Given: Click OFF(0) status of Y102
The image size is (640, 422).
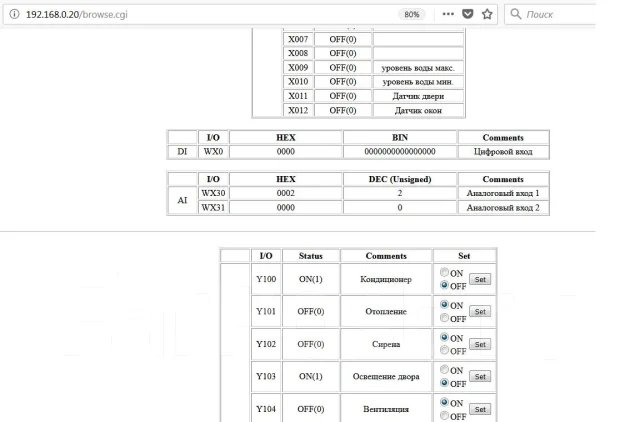Looking at the screenshot, I should click(x=311, y=344).
